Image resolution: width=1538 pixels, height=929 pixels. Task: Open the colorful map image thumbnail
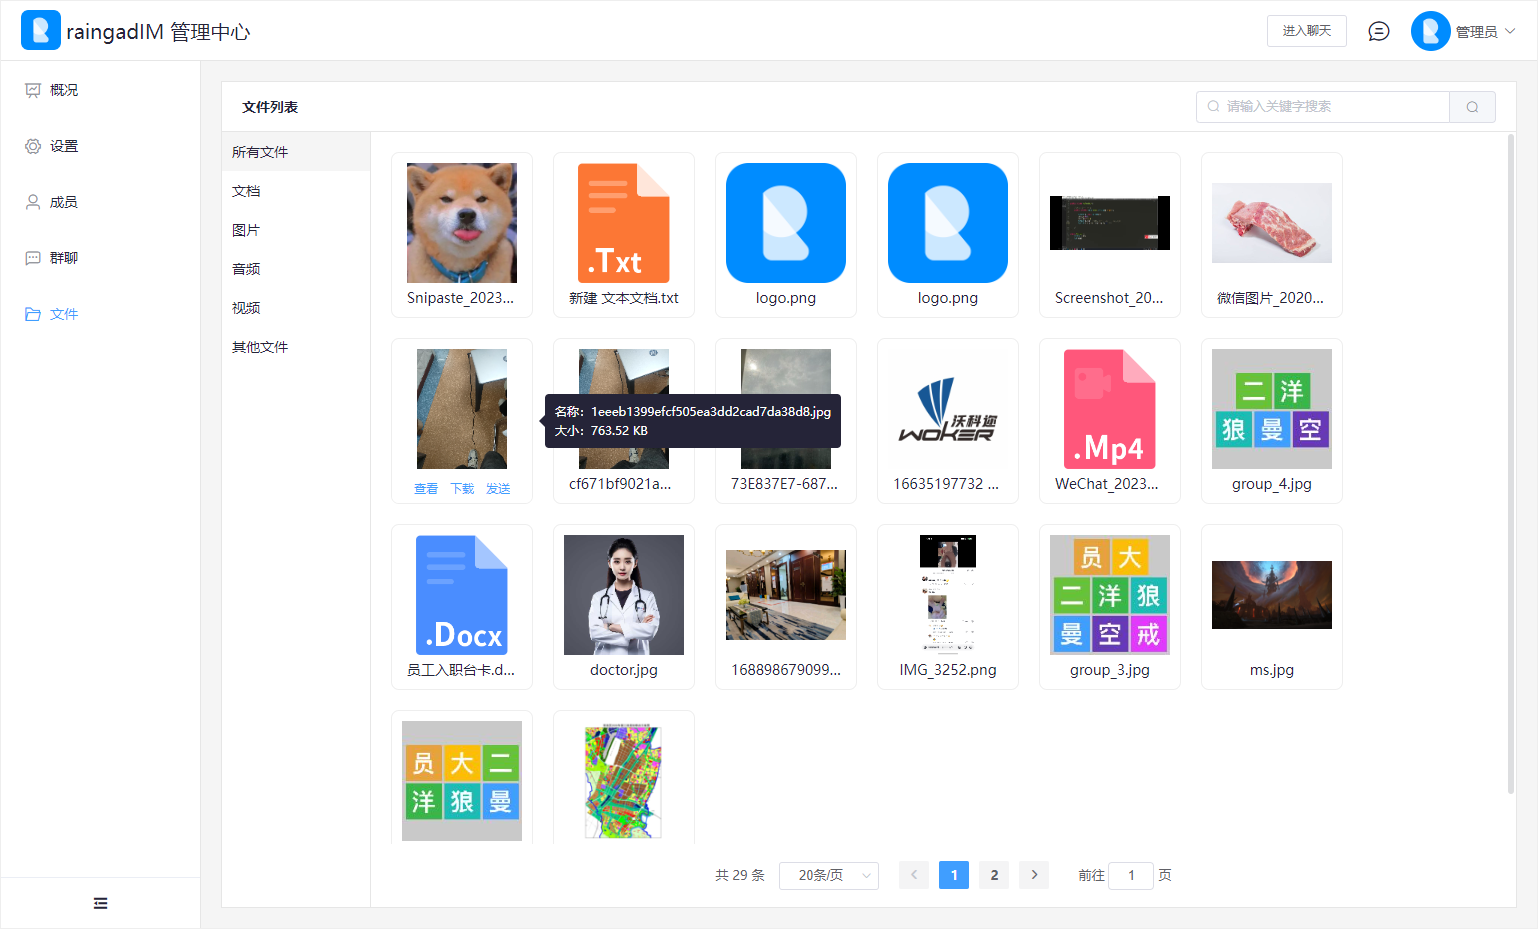[x=624, y=782]
